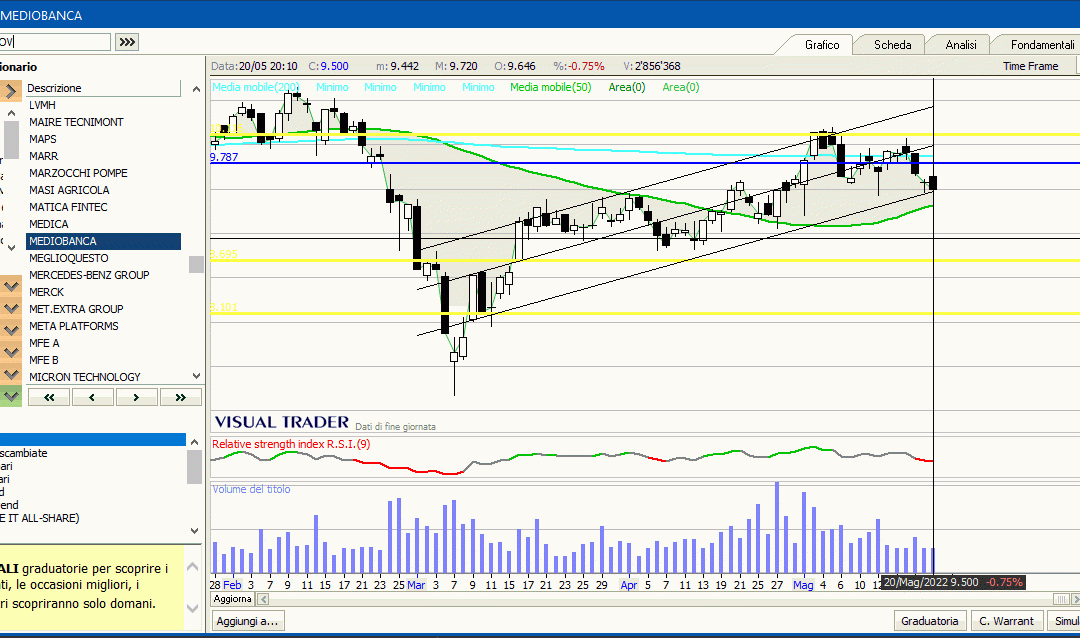Select MARR in the stock list

point(103,156)
